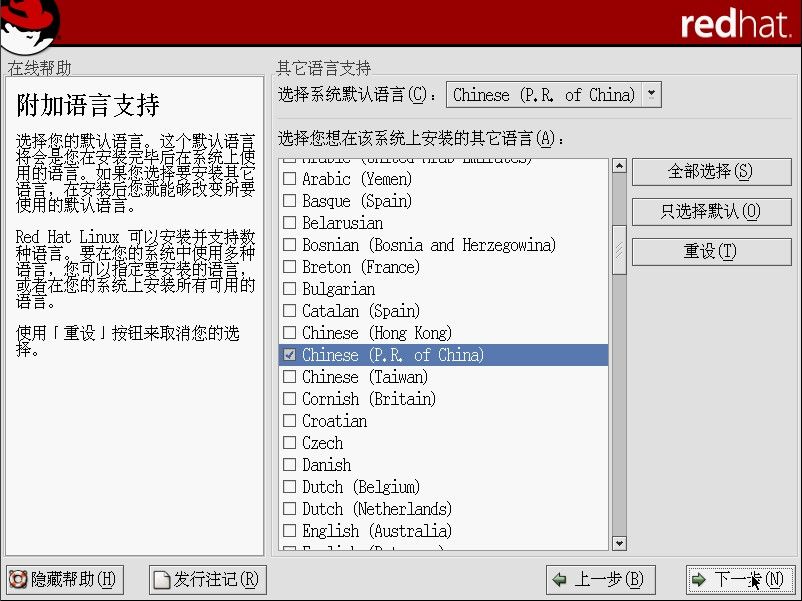Click the right arrow icon on the 下一步 button

(698, 580)
